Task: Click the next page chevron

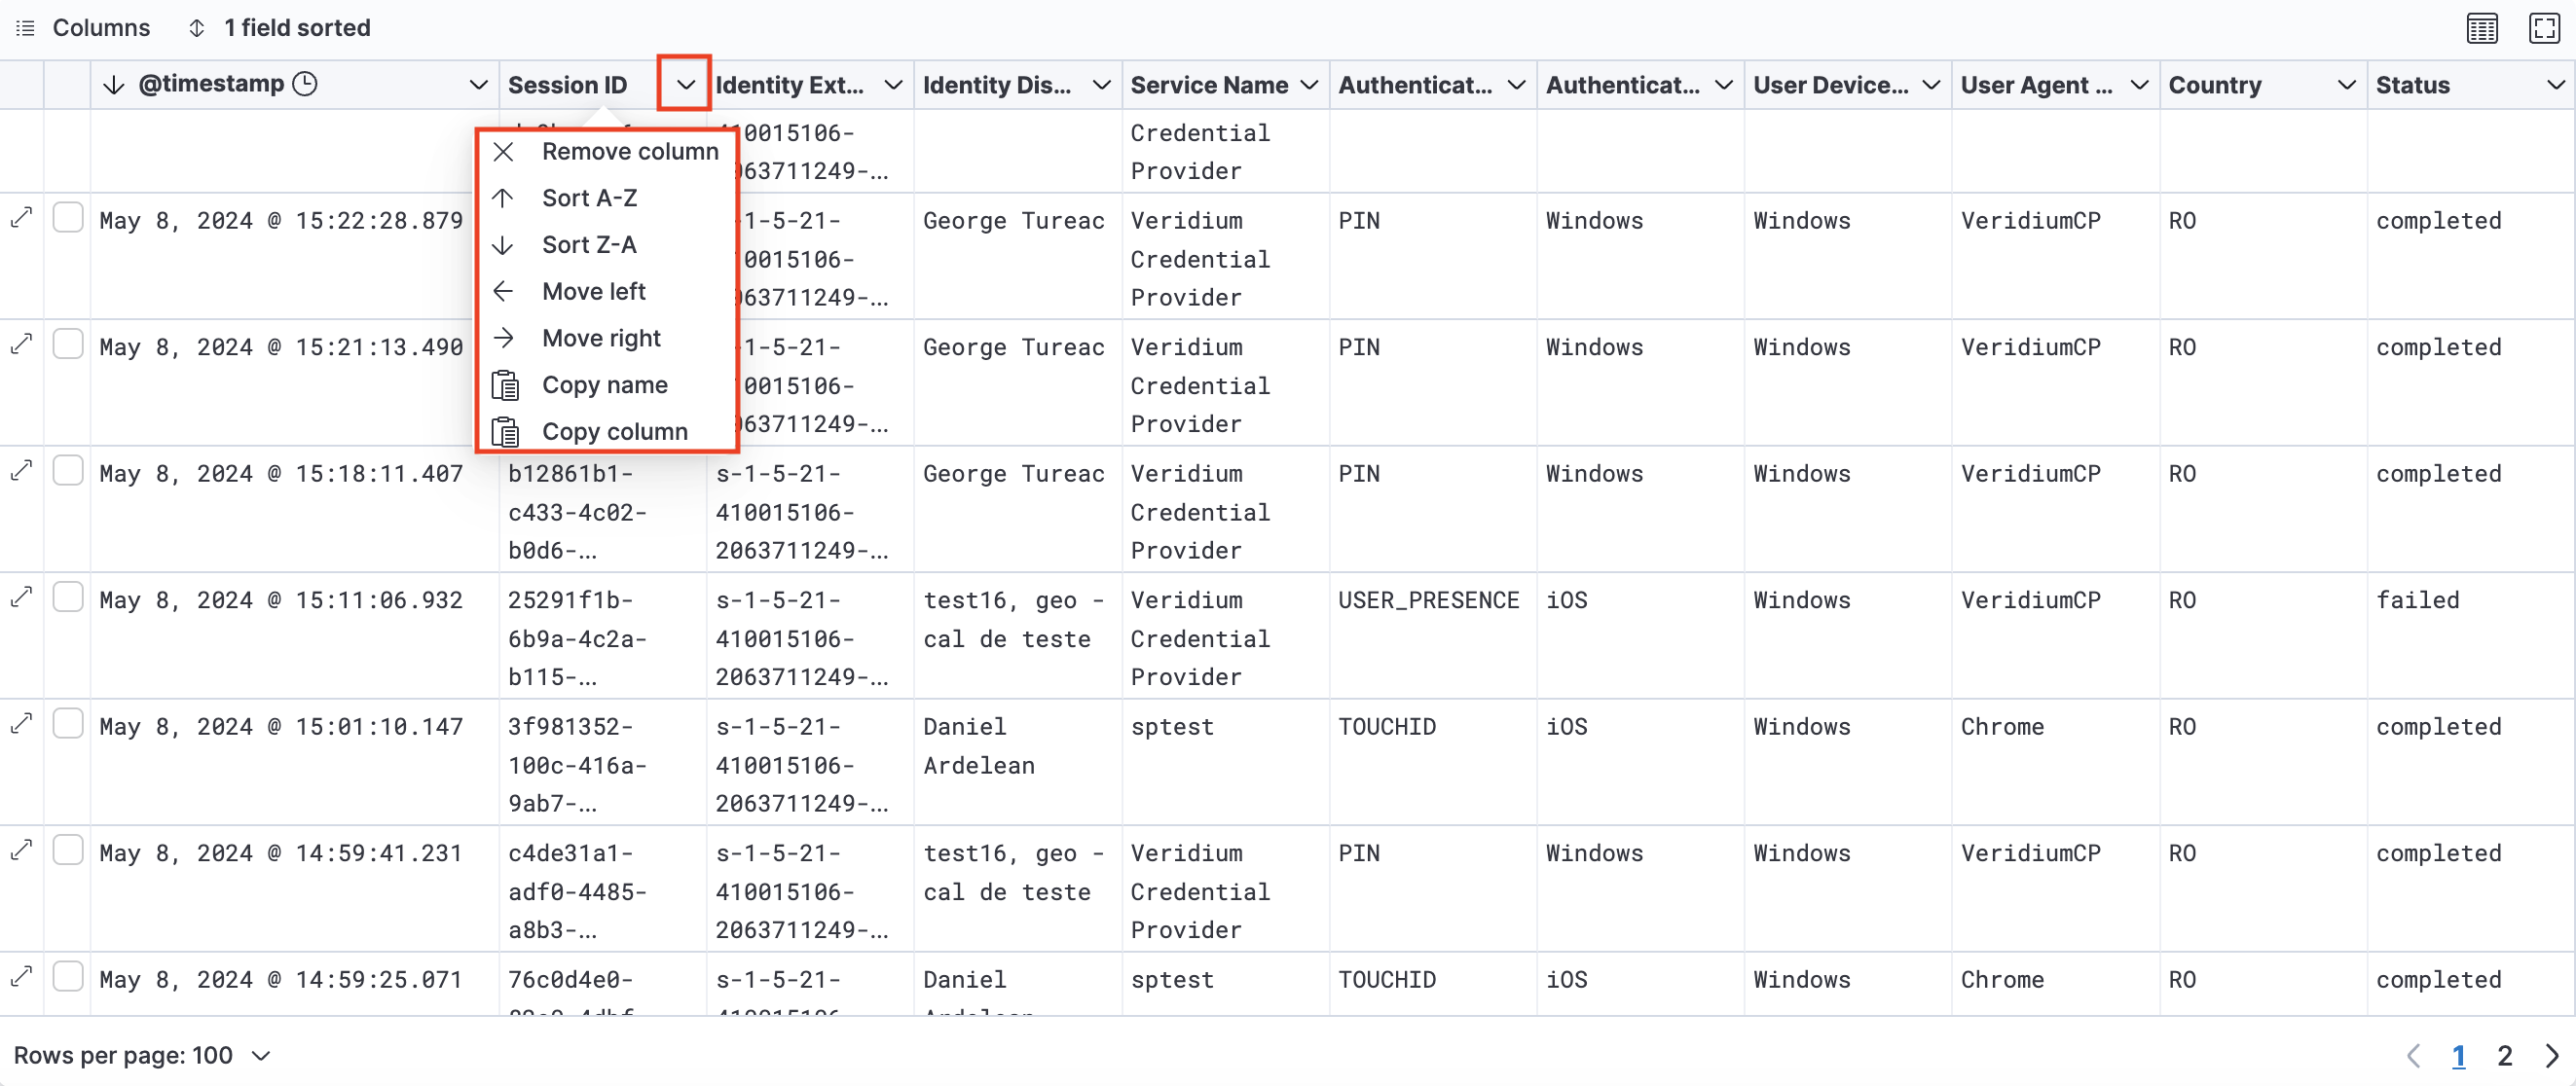Action: [x=2554, y=1055]
